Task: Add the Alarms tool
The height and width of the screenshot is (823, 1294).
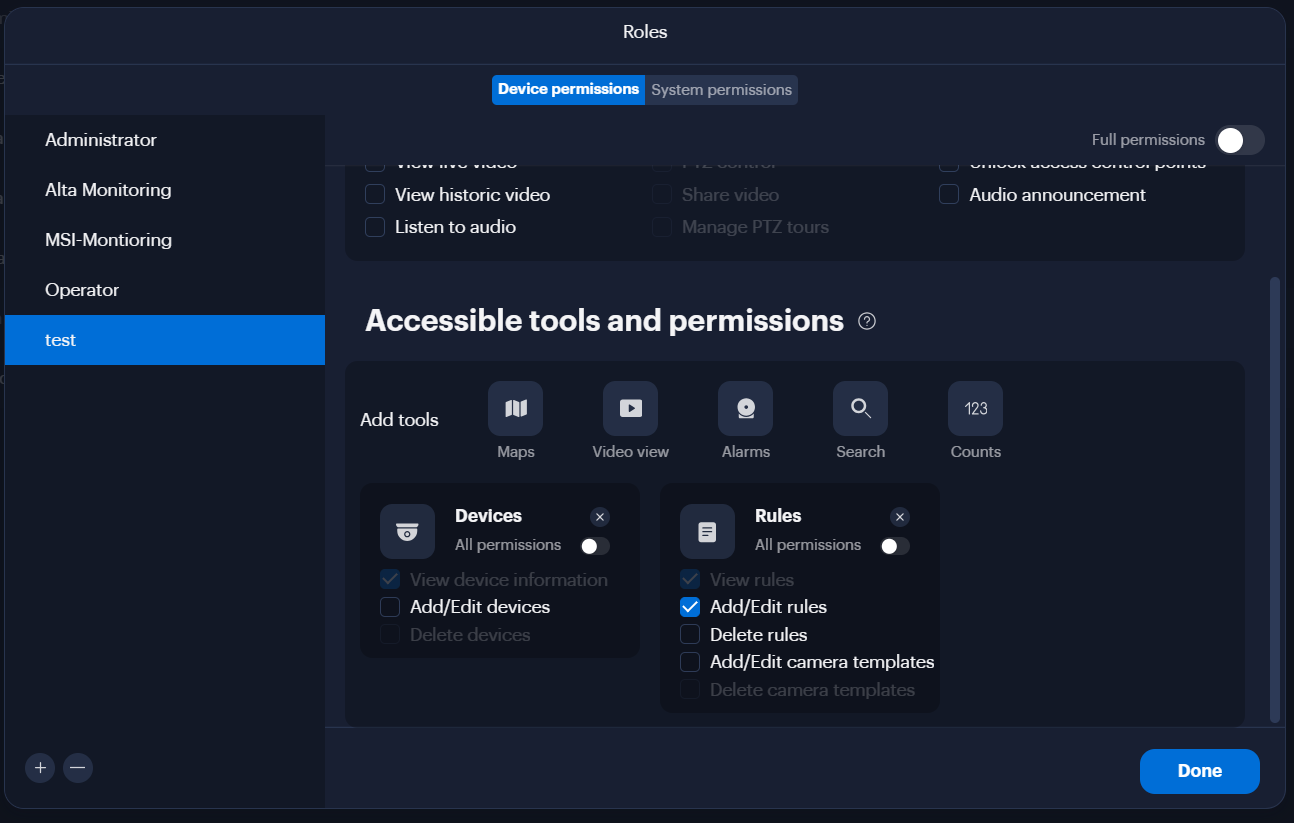Action: [x=745, y=408]
